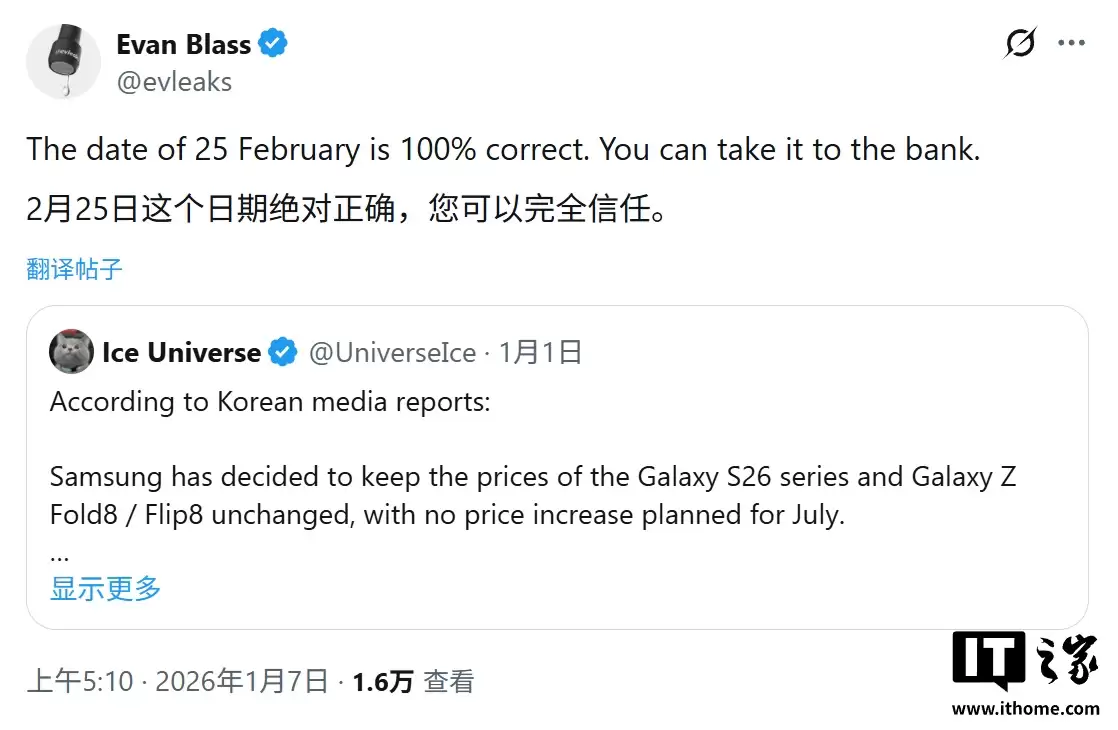The image size is (1118, 730).
Task: Select the Evan Blass display name
Action: coord(185,43)
